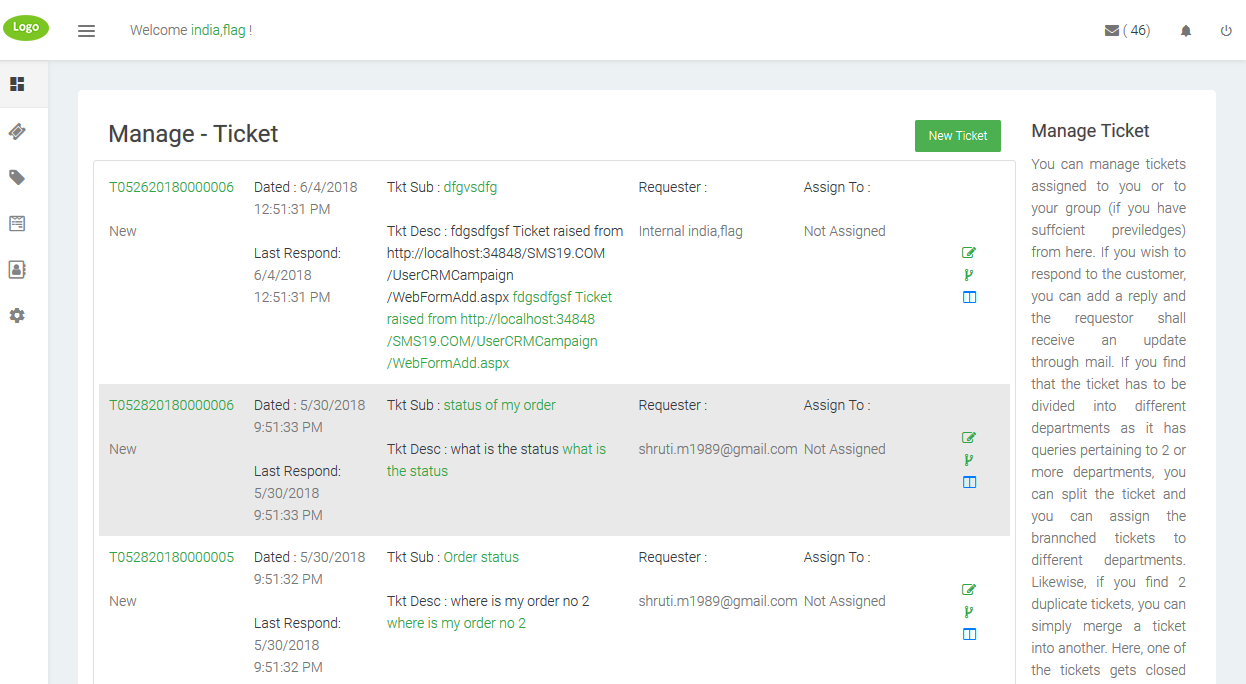Split ticket T052820180000006 using branch icon
Screen dimensions: 1246x684
pos(968,459)
